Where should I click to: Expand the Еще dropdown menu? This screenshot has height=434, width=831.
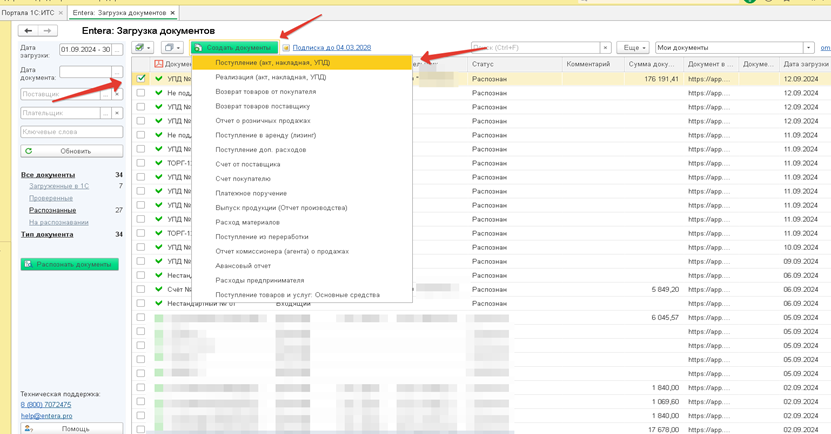tap(633, 48)
